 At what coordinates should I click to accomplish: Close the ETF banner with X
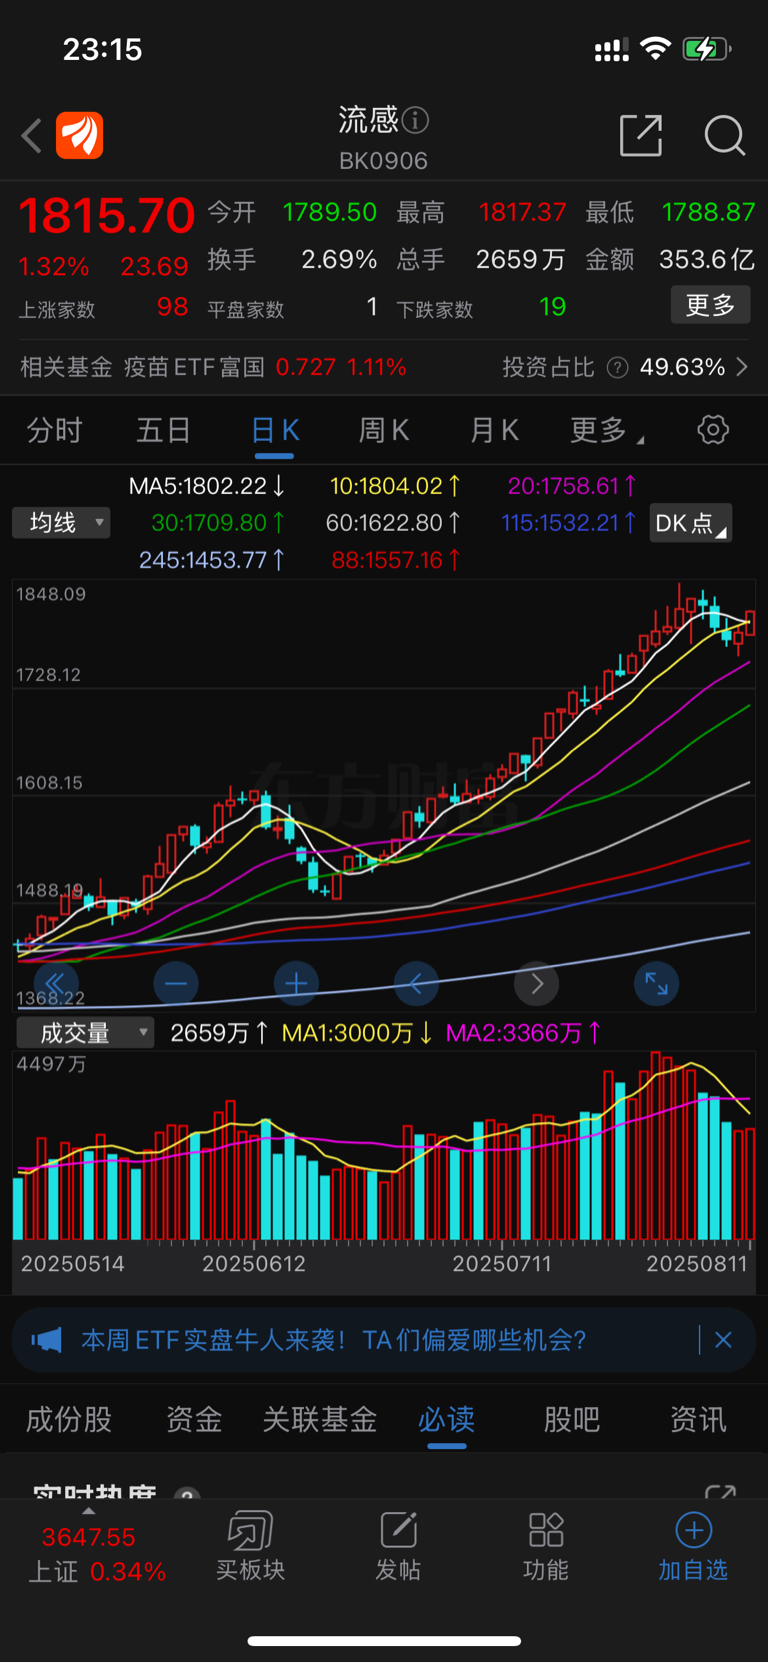pyautogui.click(x=723, y=1339)
